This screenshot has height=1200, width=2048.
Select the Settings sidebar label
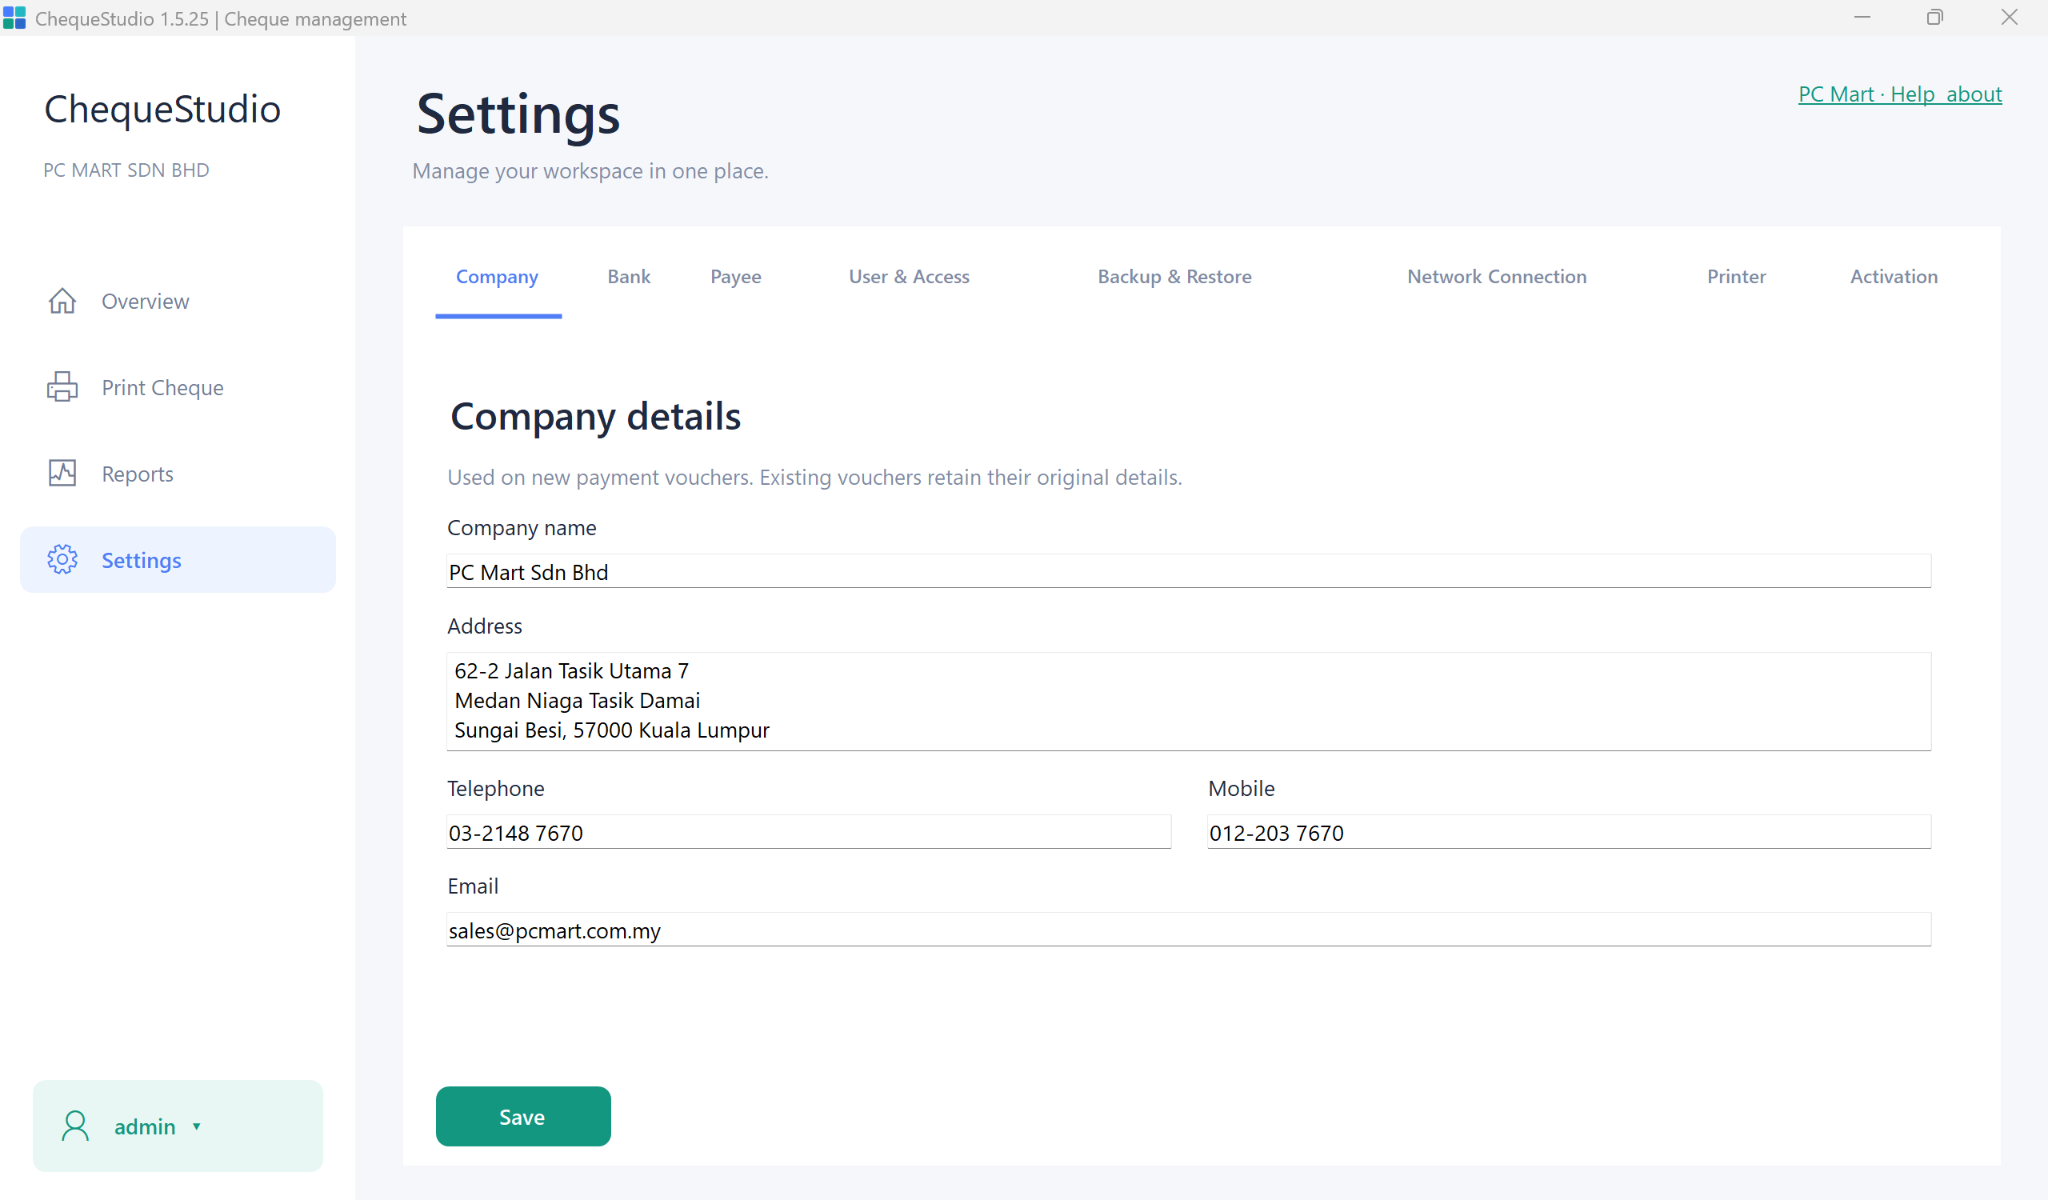[141, 560]
